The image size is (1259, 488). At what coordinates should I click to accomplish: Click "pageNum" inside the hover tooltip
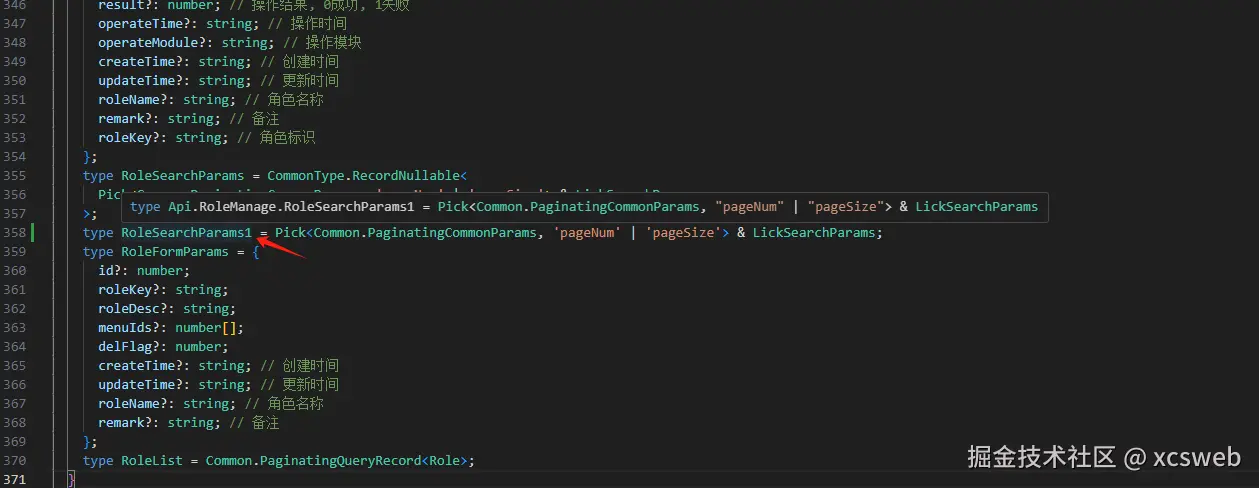pyautogui.click(x=750, y=207)
